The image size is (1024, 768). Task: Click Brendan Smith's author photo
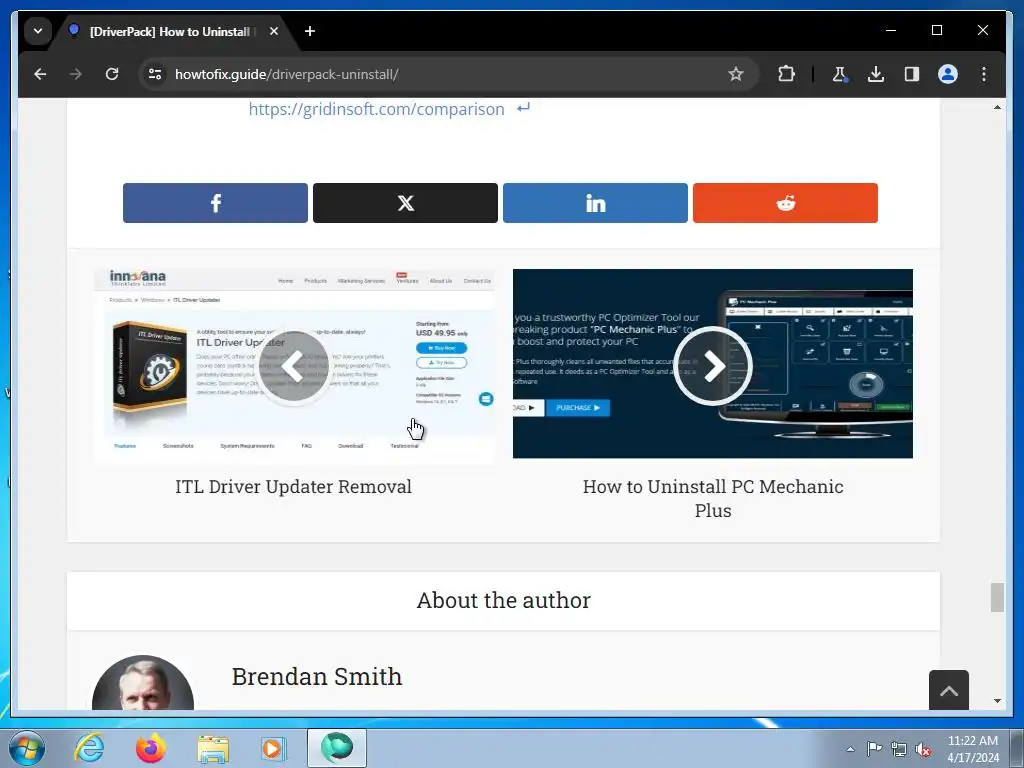pyautogui.click(x=143, y=683)
